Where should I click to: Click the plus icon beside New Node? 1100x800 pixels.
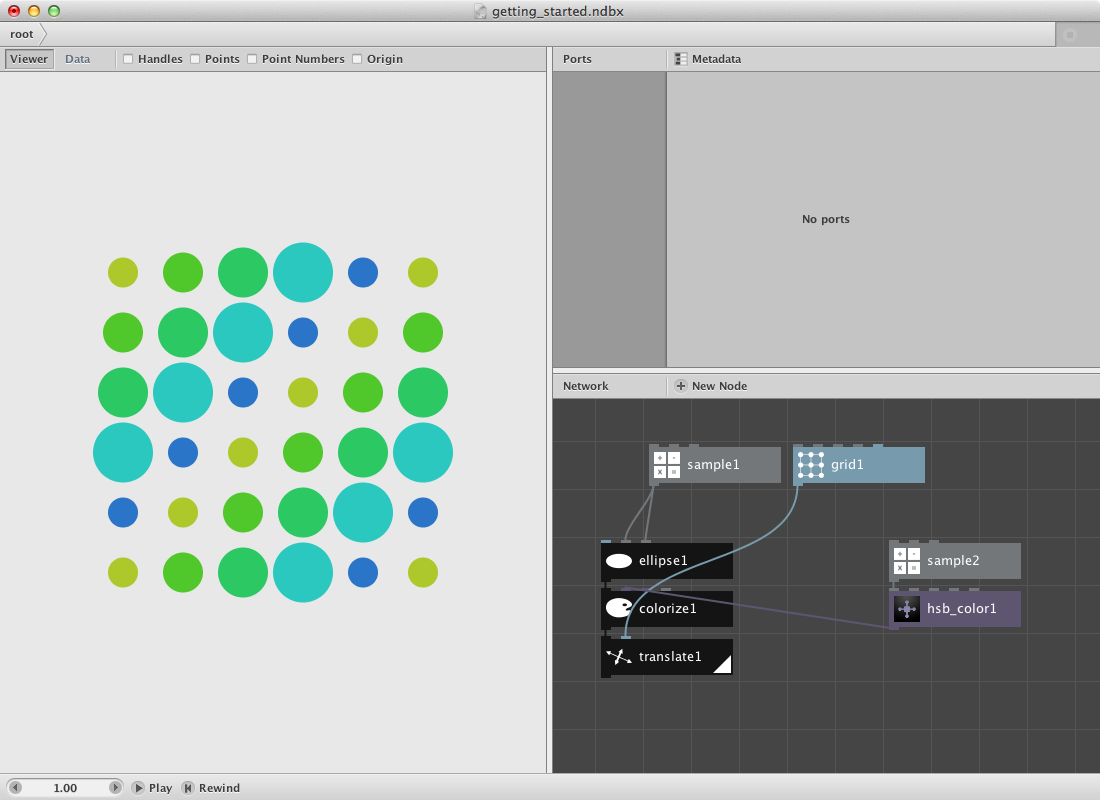680,385
